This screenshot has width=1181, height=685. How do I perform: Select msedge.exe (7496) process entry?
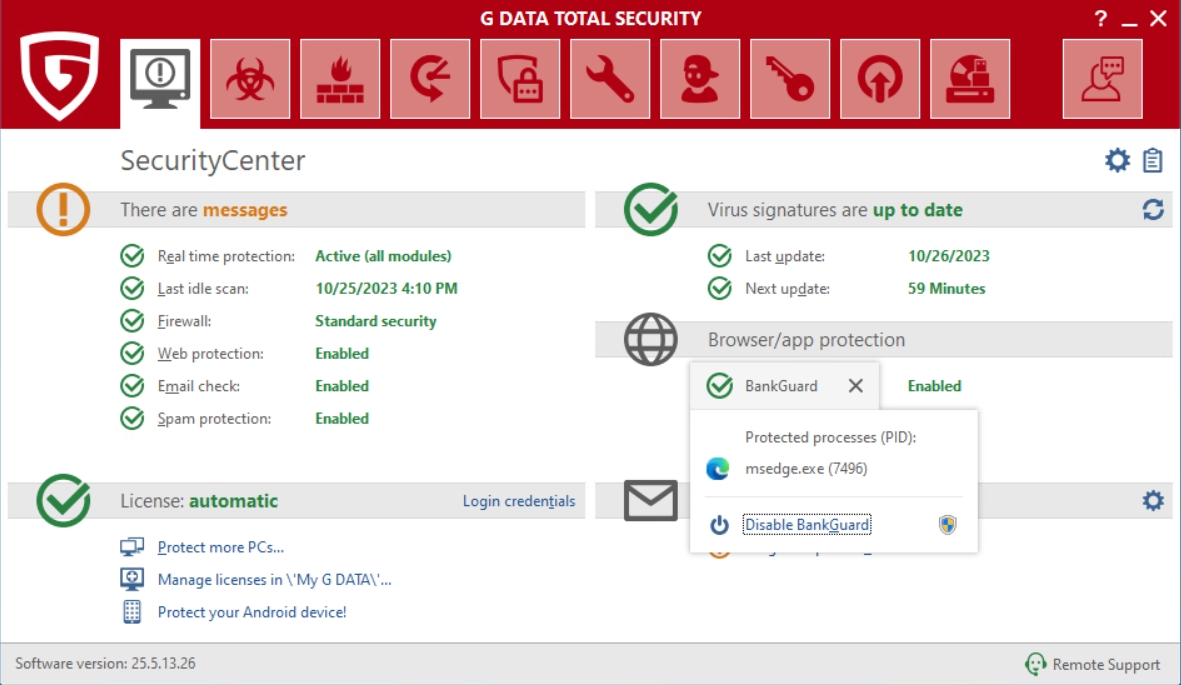point(806,469)
